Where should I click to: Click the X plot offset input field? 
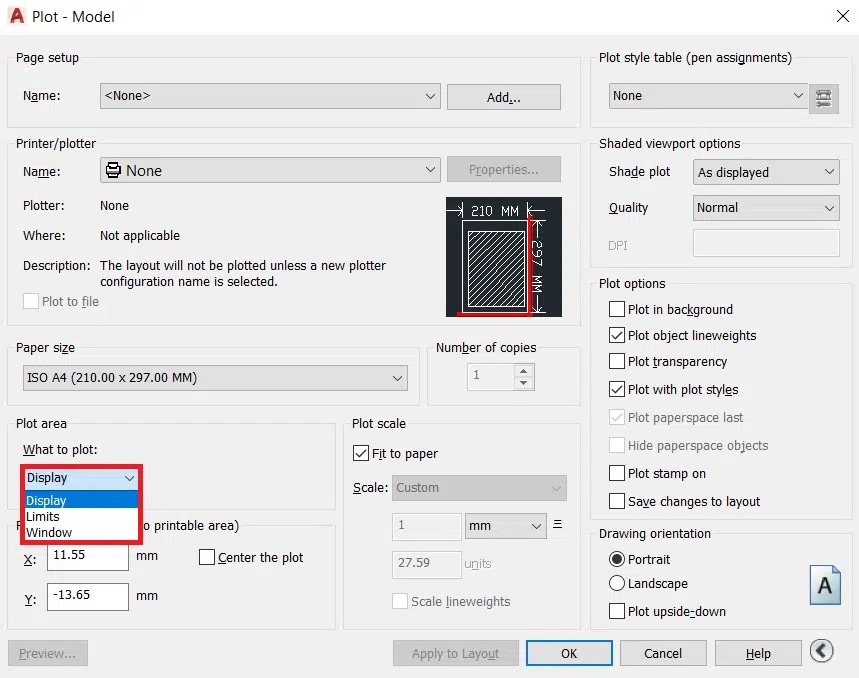click(x=87, y=556)
